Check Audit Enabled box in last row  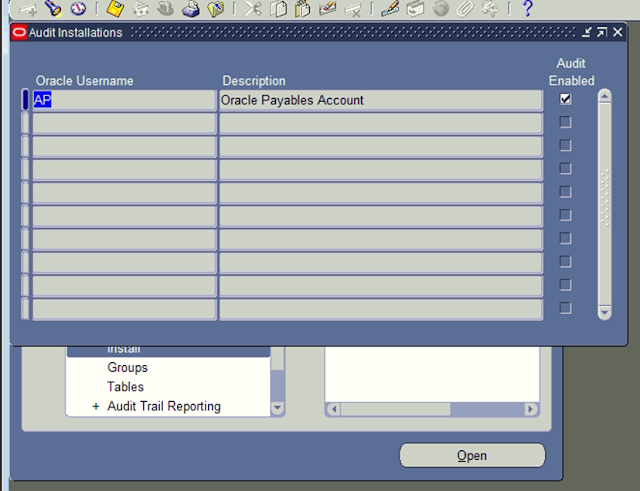coord(566,309)
